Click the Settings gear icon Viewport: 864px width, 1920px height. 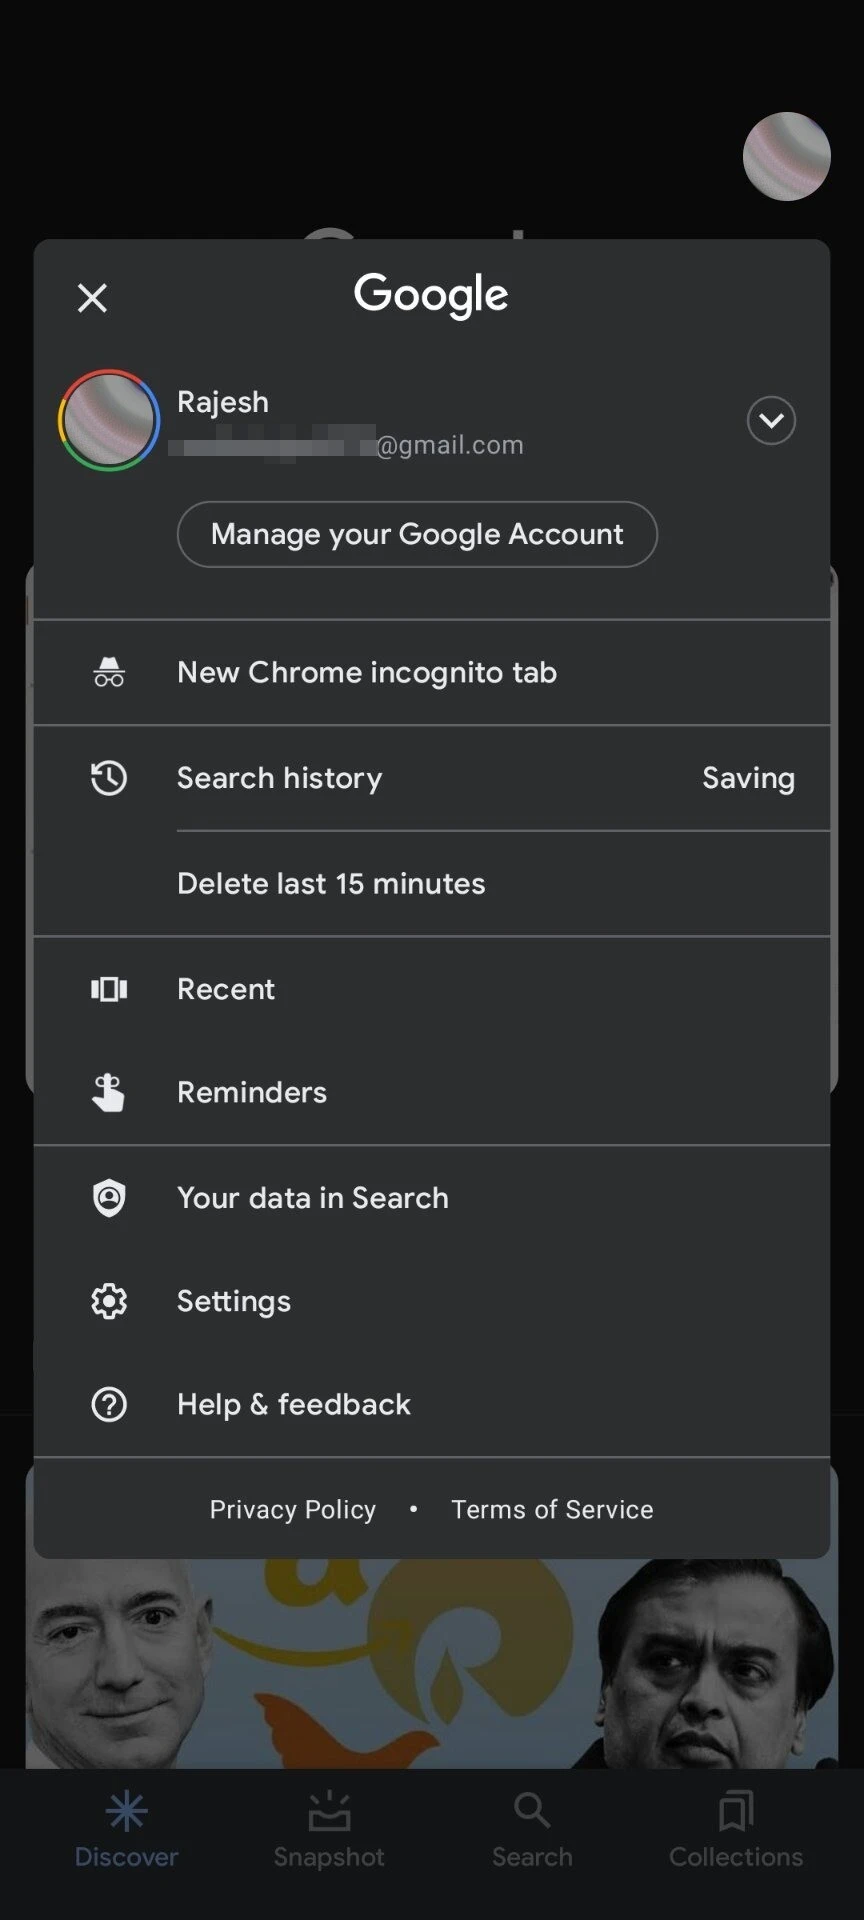pos(109,1301)
